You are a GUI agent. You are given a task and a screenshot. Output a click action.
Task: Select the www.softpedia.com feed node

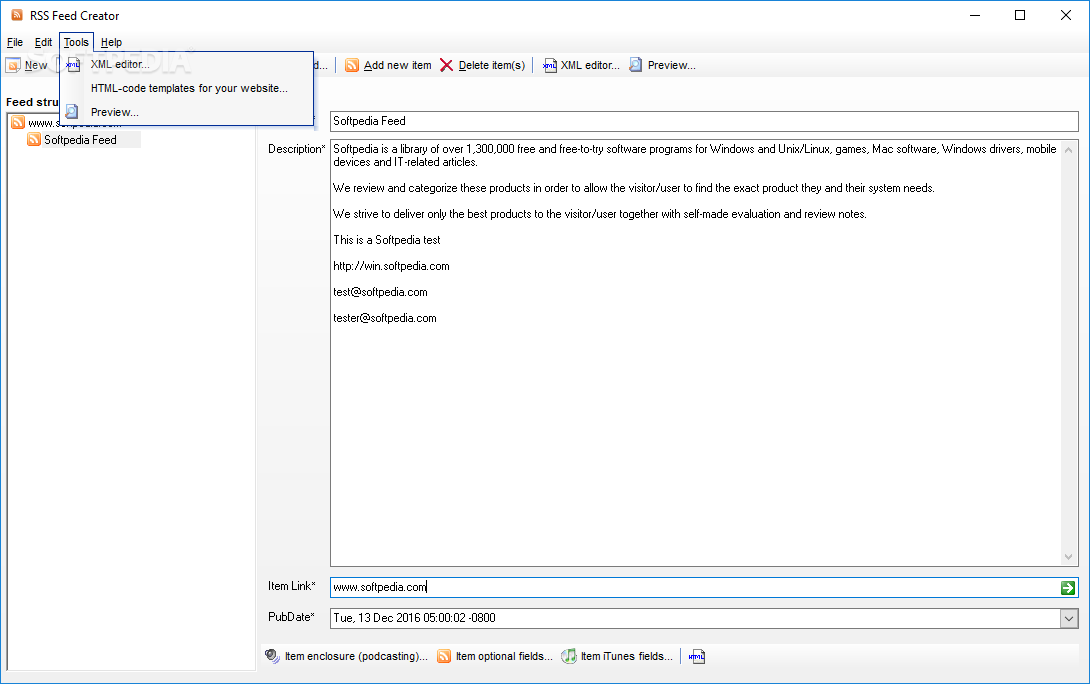[66, 123]
